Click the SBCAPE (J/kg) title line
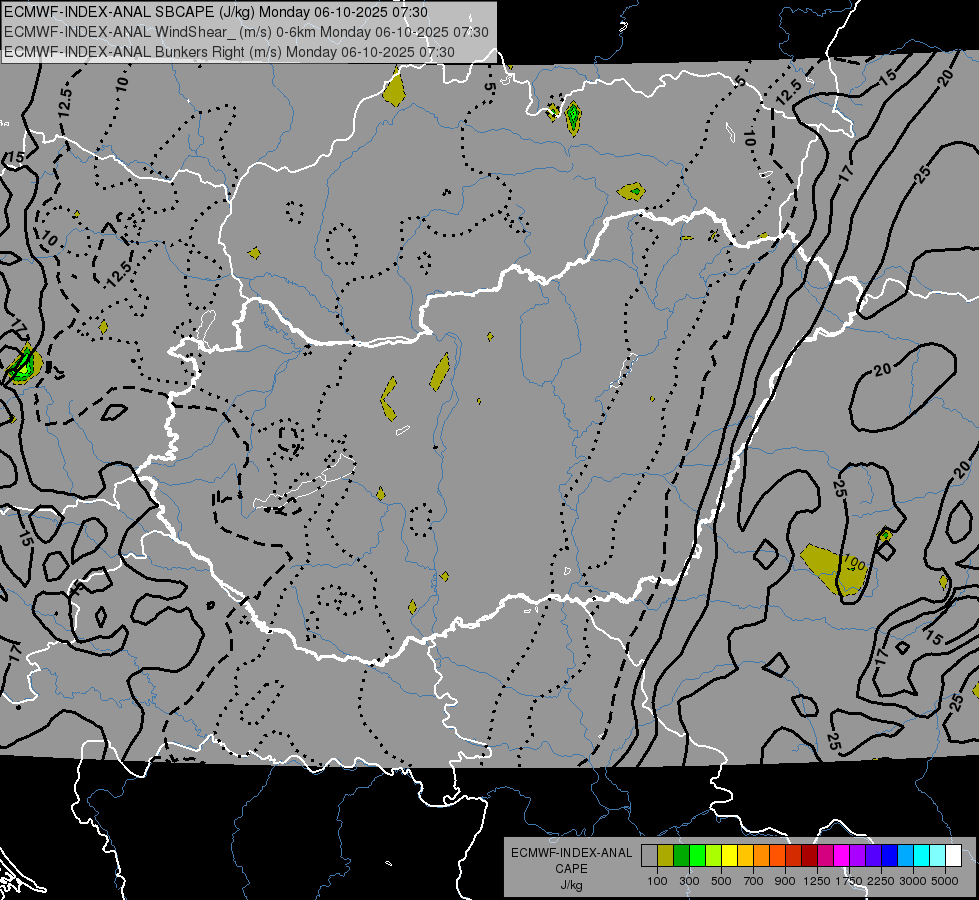 (216, 12)
